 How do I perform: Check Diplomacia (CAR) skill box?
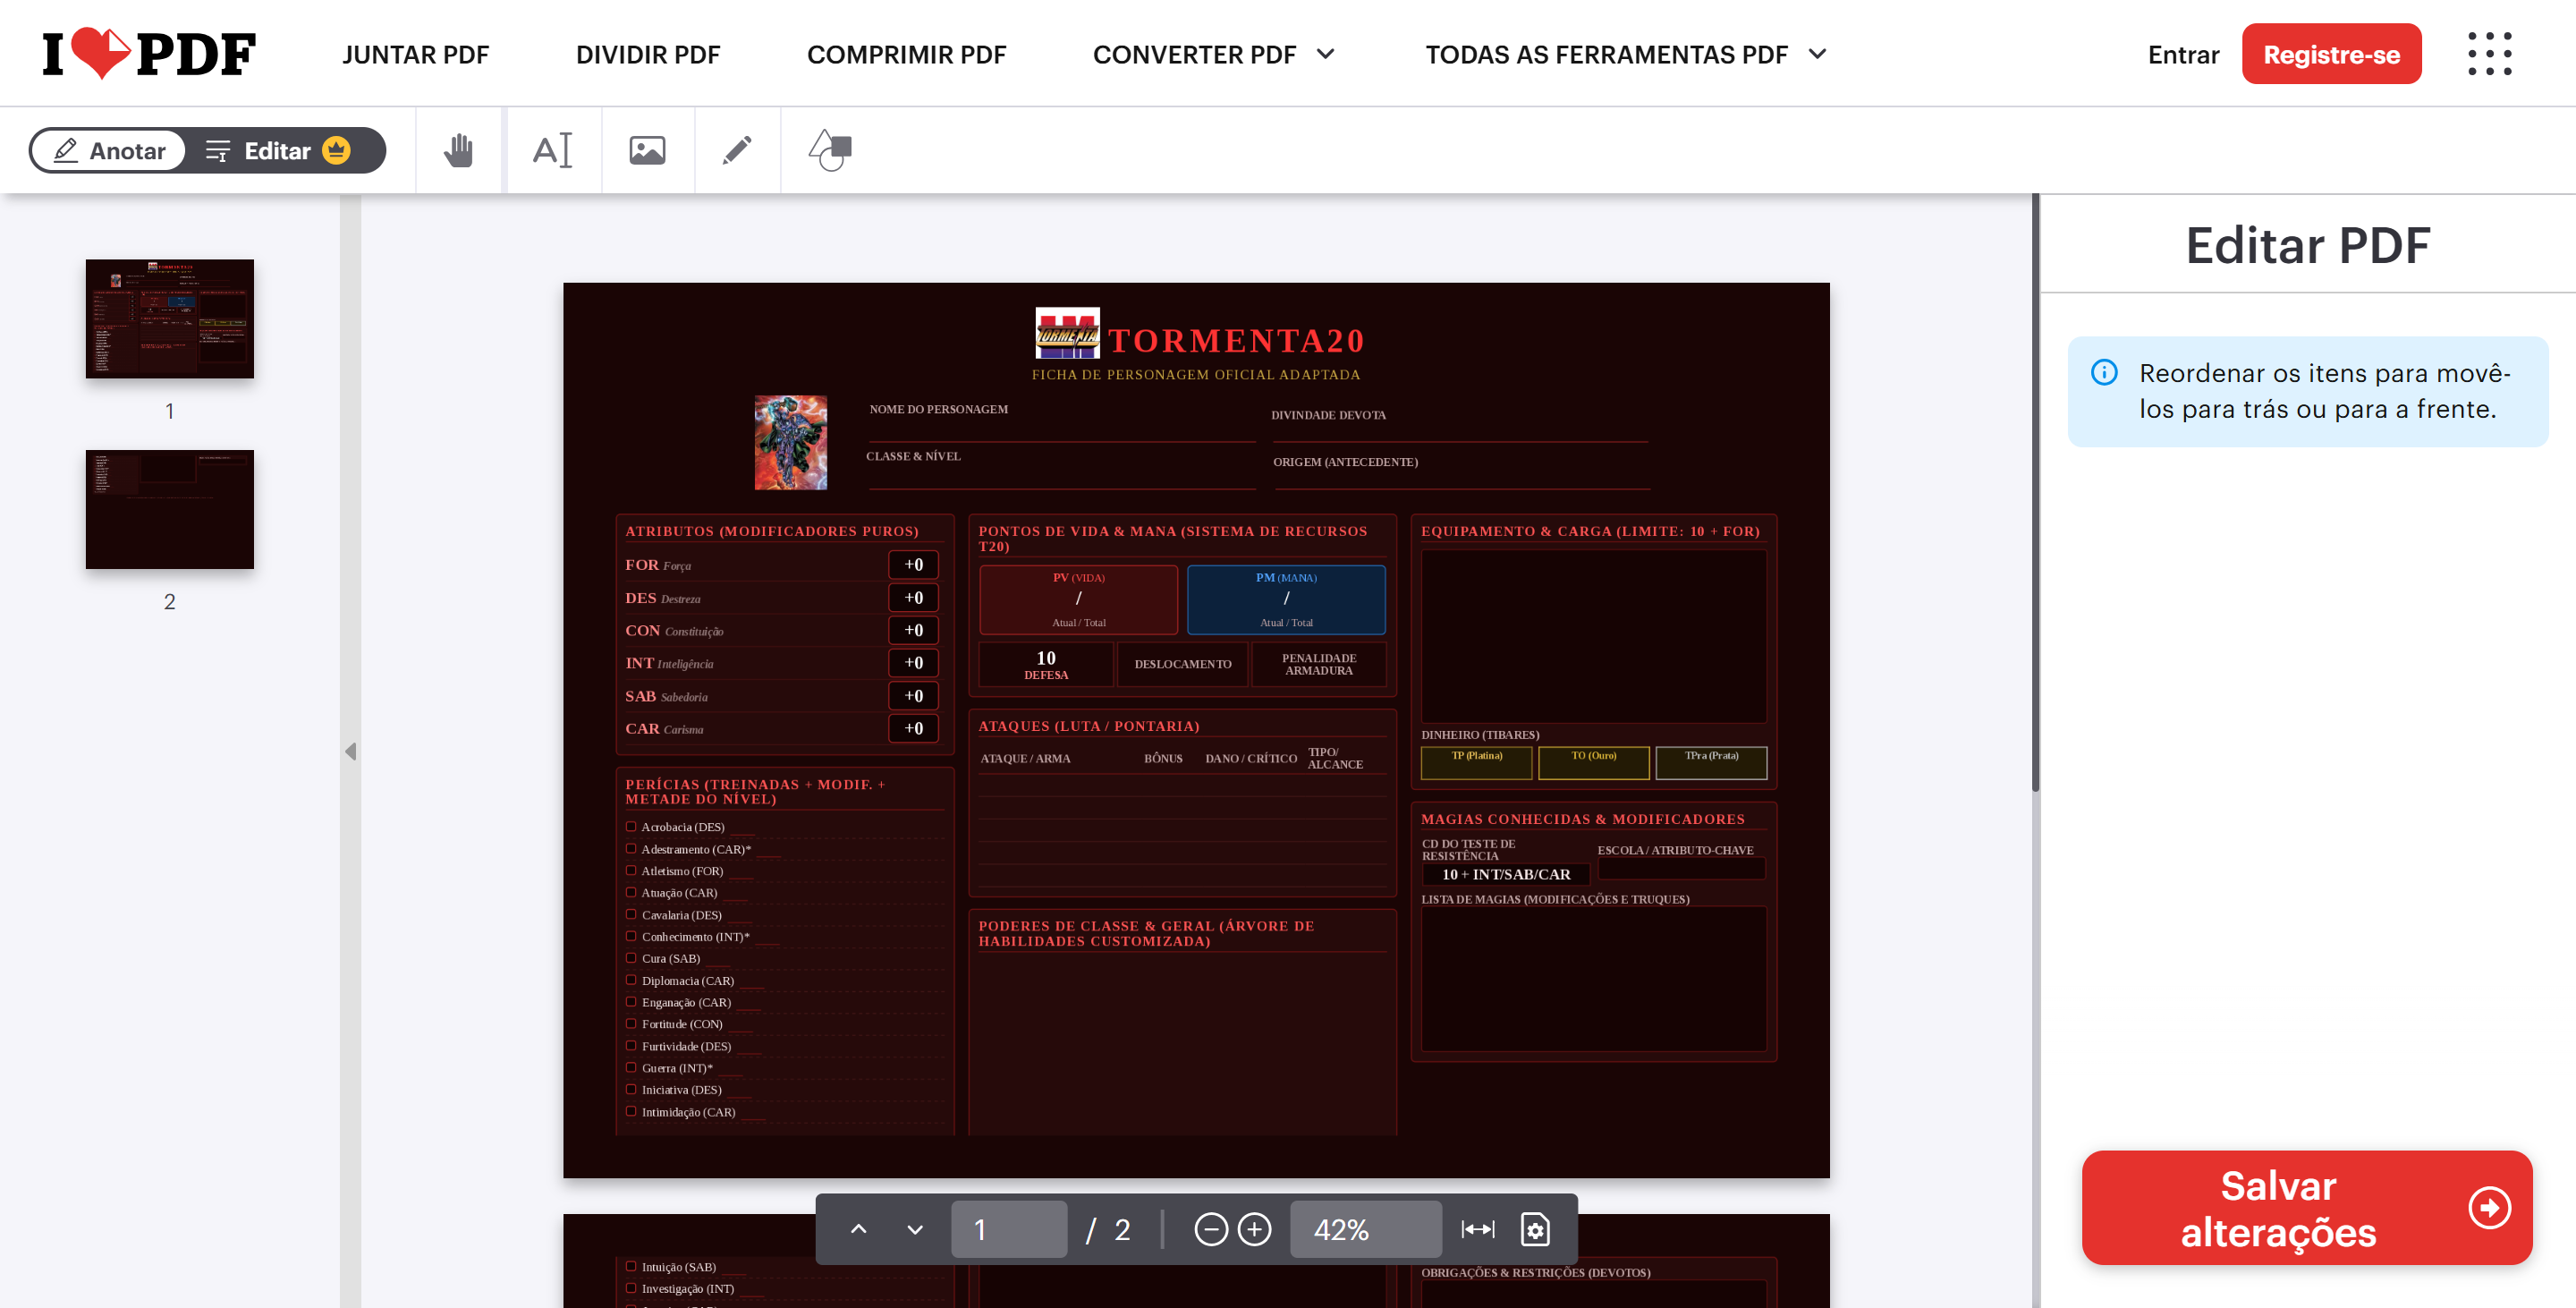tap(631, 980)
